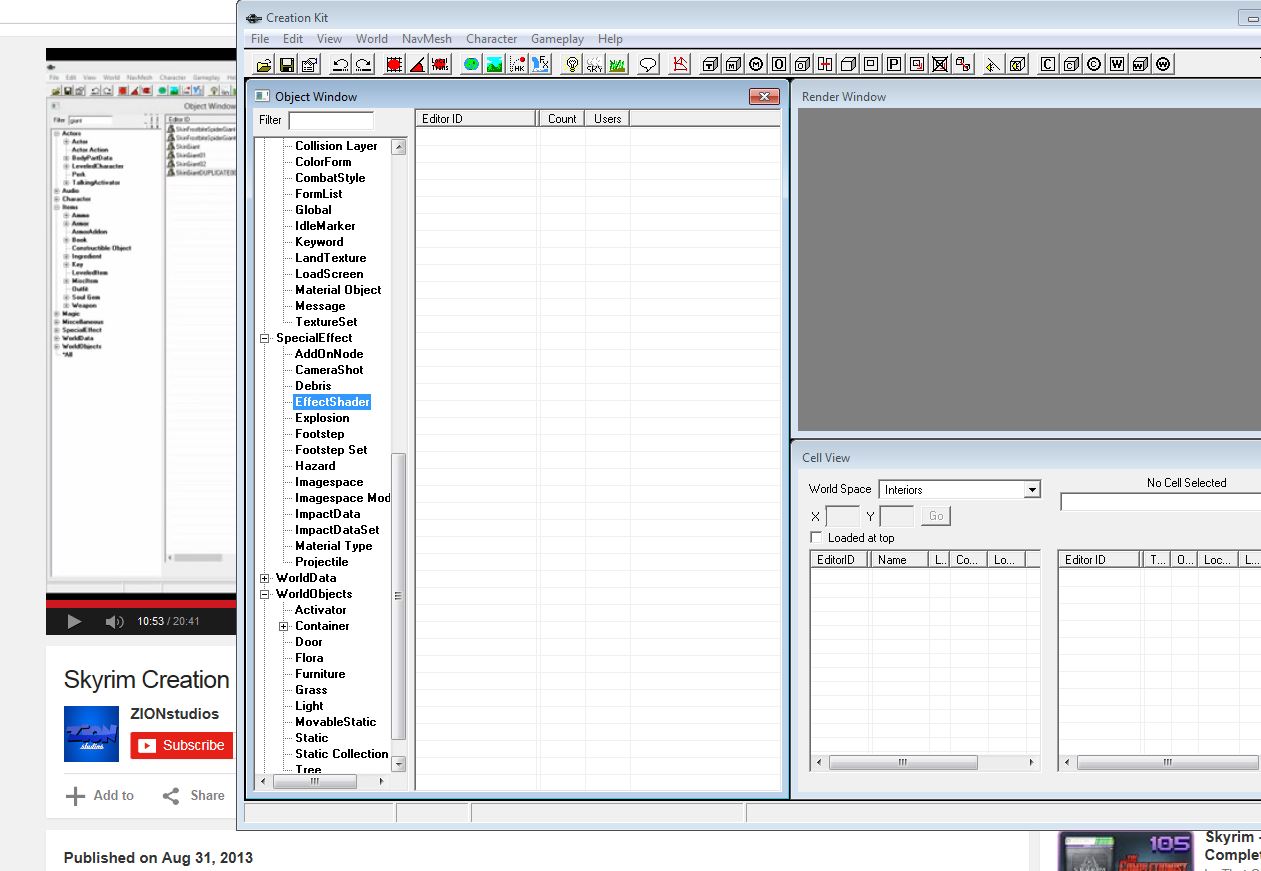Click the Object Window Filter input field
This screenshot has width=1261, height=871.
click(x=330, y=120)
